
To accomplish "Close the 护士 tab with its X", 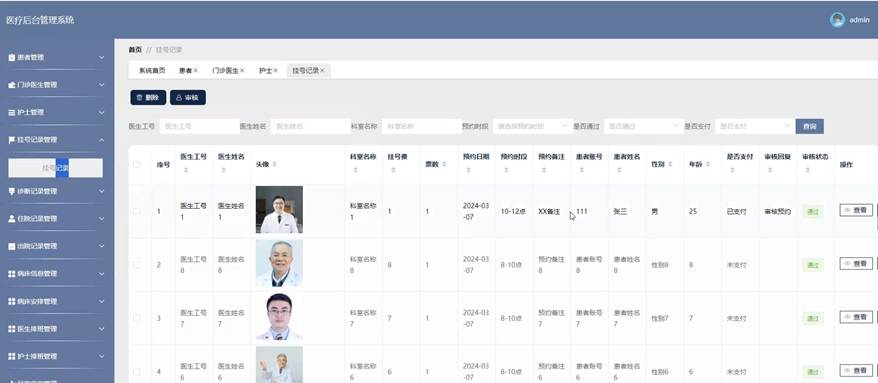I will point(275,71).
